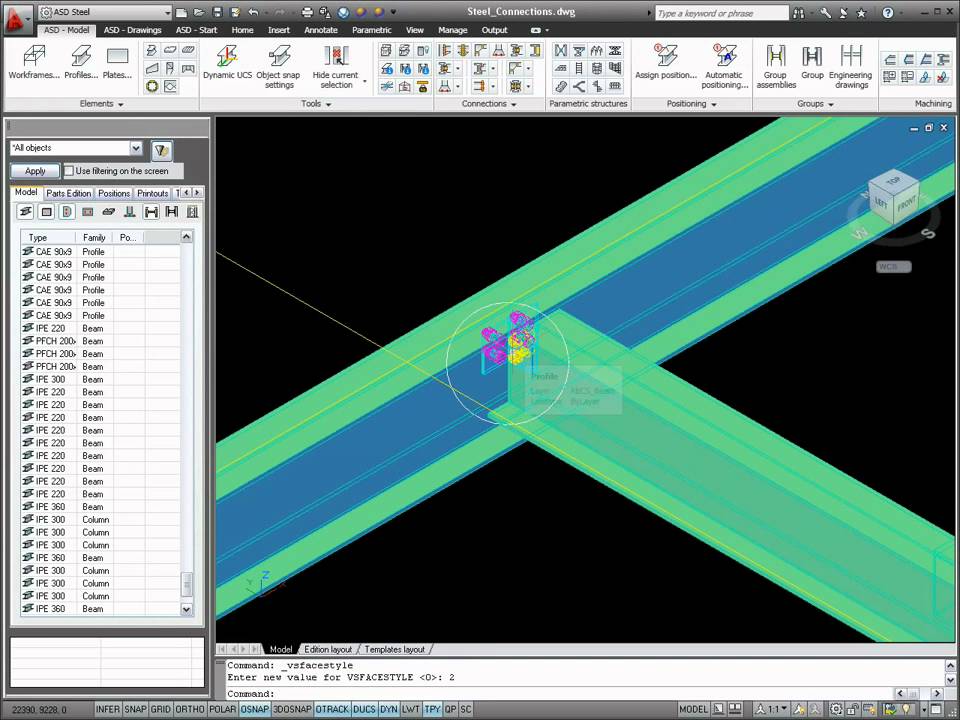Viewport: 960px width, 720px height.
Task: Open Automatic positioning tool
Action: (725, 66)
